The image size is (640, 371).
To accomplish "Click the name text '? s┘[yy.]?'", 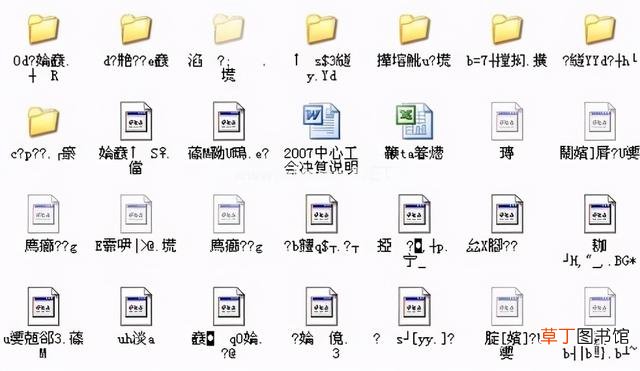I will click(x=413, y=339).
